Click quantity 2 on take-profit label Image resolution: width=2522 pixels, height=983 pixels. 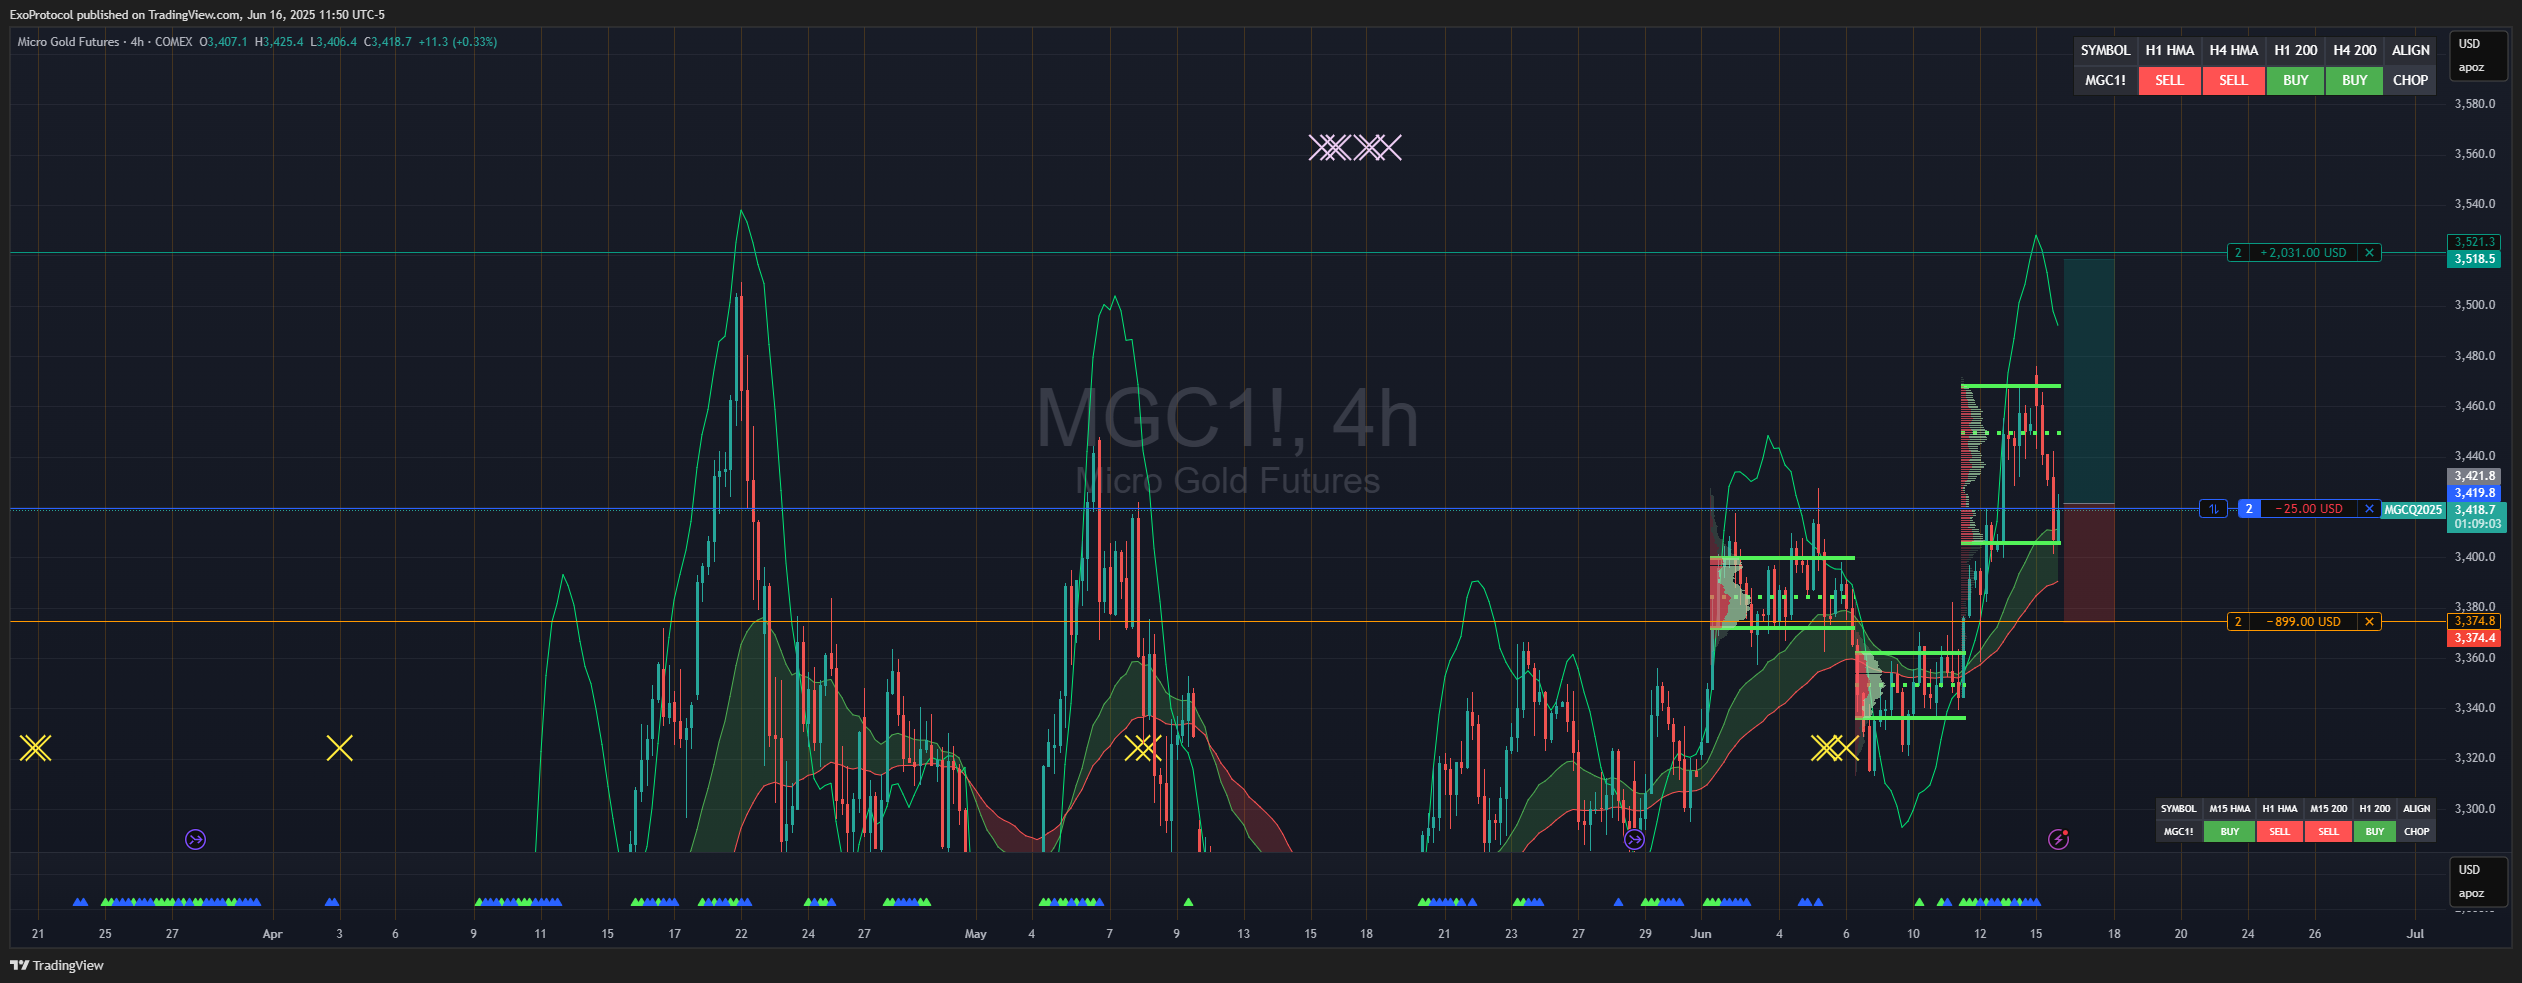point(2238,253)
